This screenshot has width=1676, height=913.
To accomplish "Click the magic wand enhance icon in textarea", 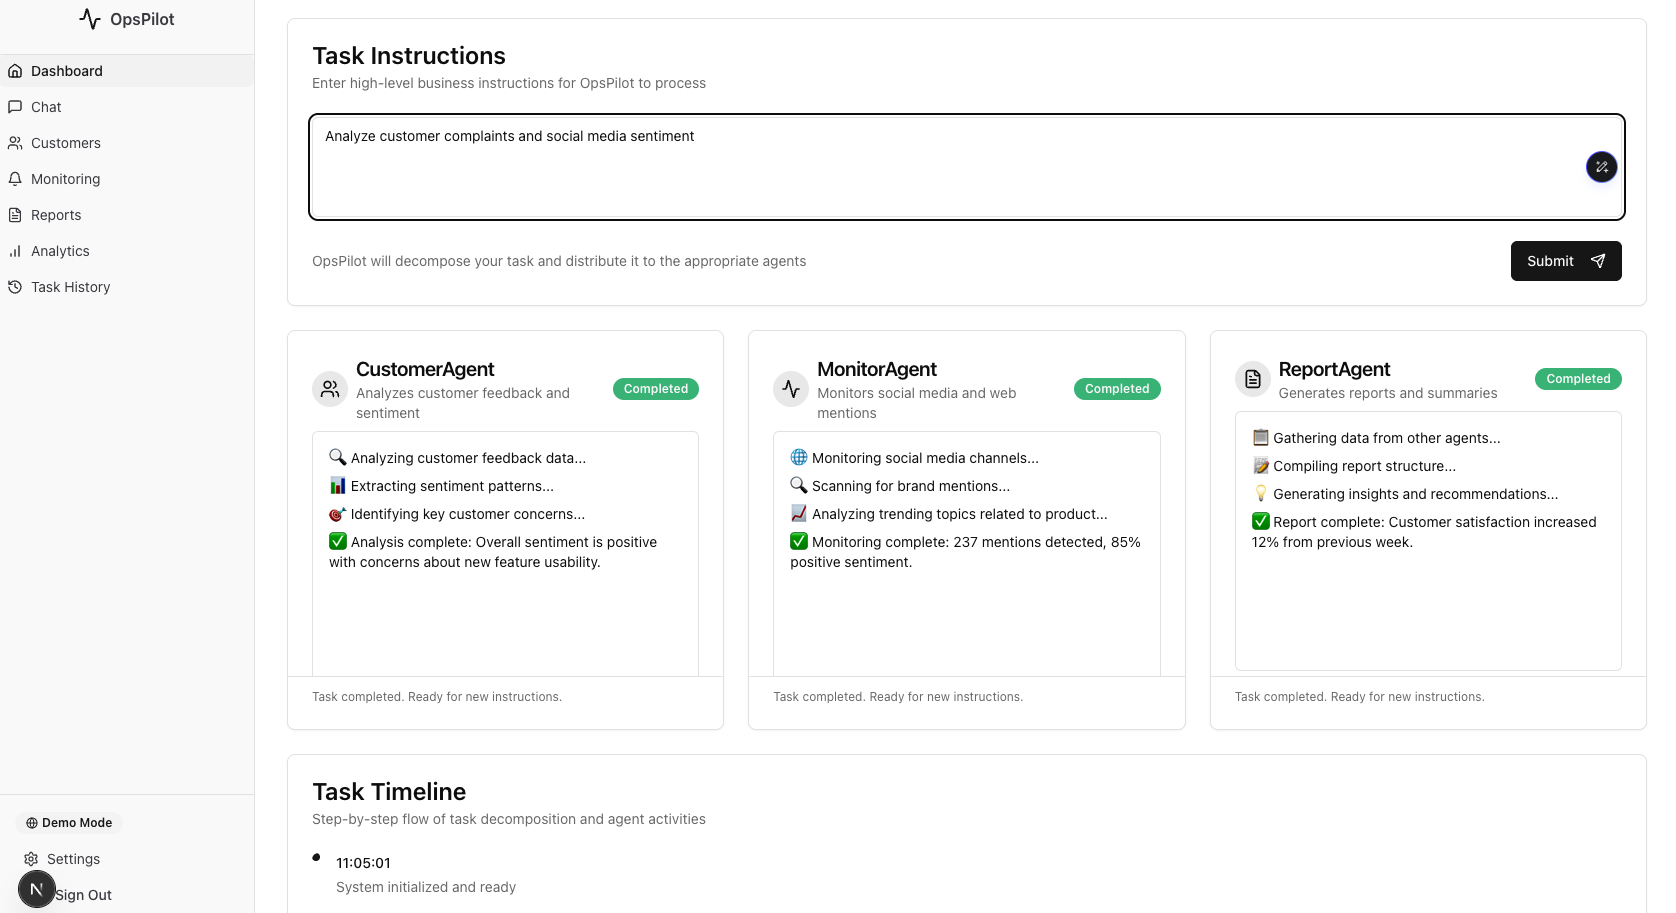I will (1601, 167).
